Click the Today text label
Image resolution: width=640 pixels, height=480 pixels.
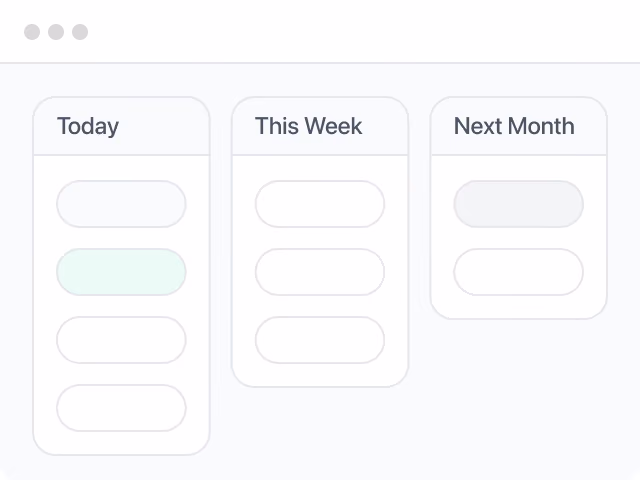88,126
